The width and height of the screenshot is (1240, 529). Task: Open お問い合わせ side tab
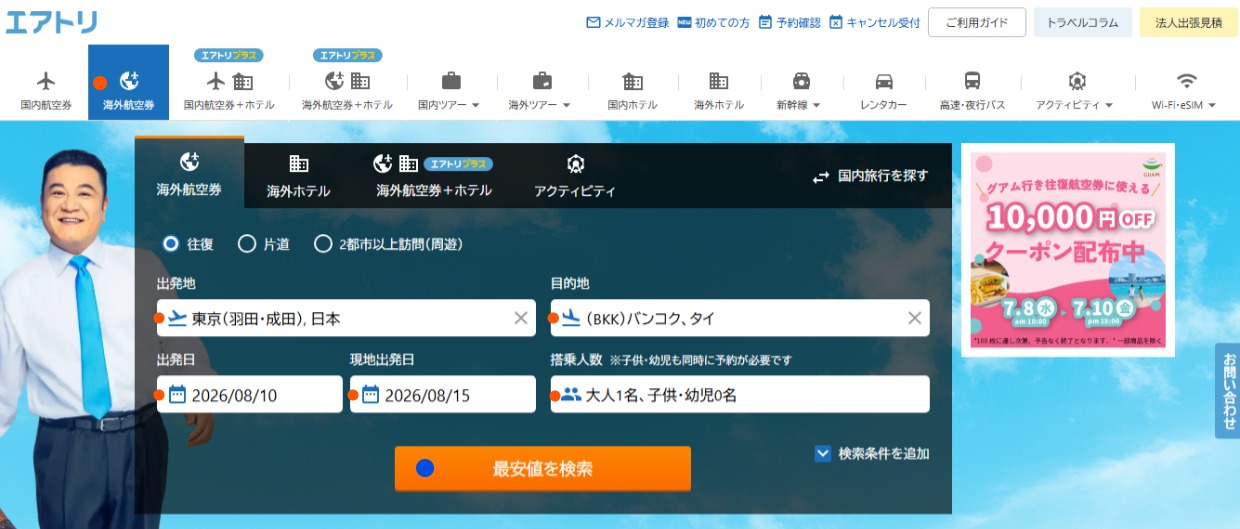pyautogui.click(x=1228, y=391)
